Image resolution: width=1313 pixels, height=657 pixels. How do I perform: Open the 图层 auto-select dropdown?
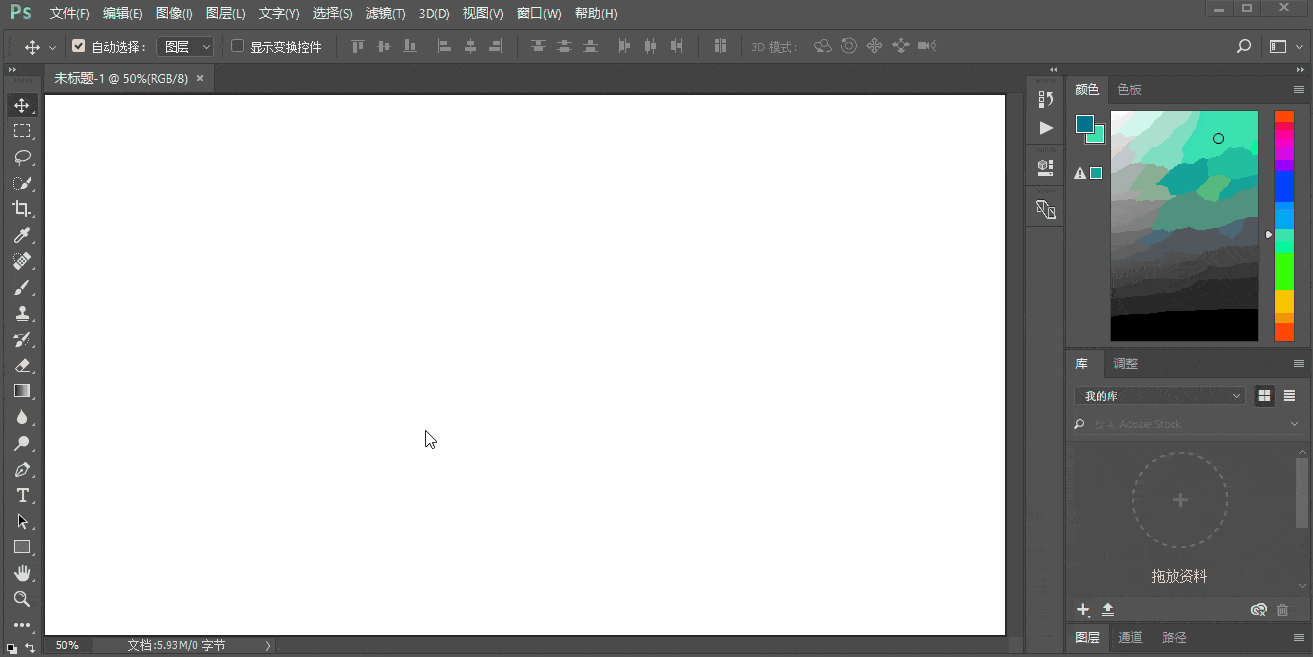186,46
